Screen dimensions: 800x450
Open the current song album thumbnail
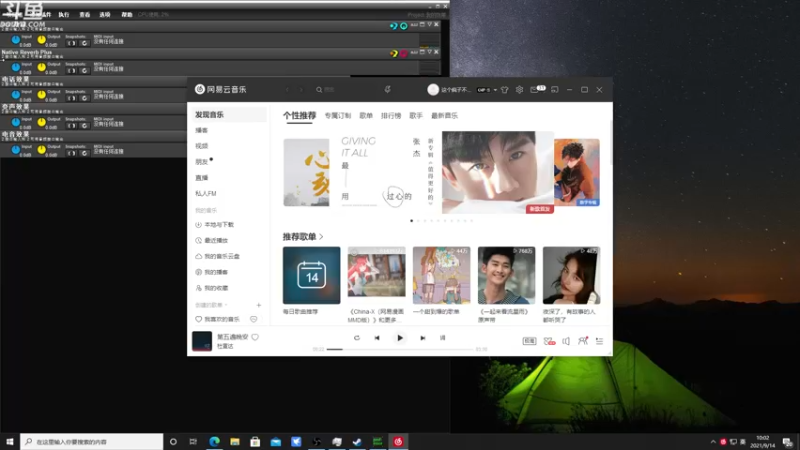(202, 341)
